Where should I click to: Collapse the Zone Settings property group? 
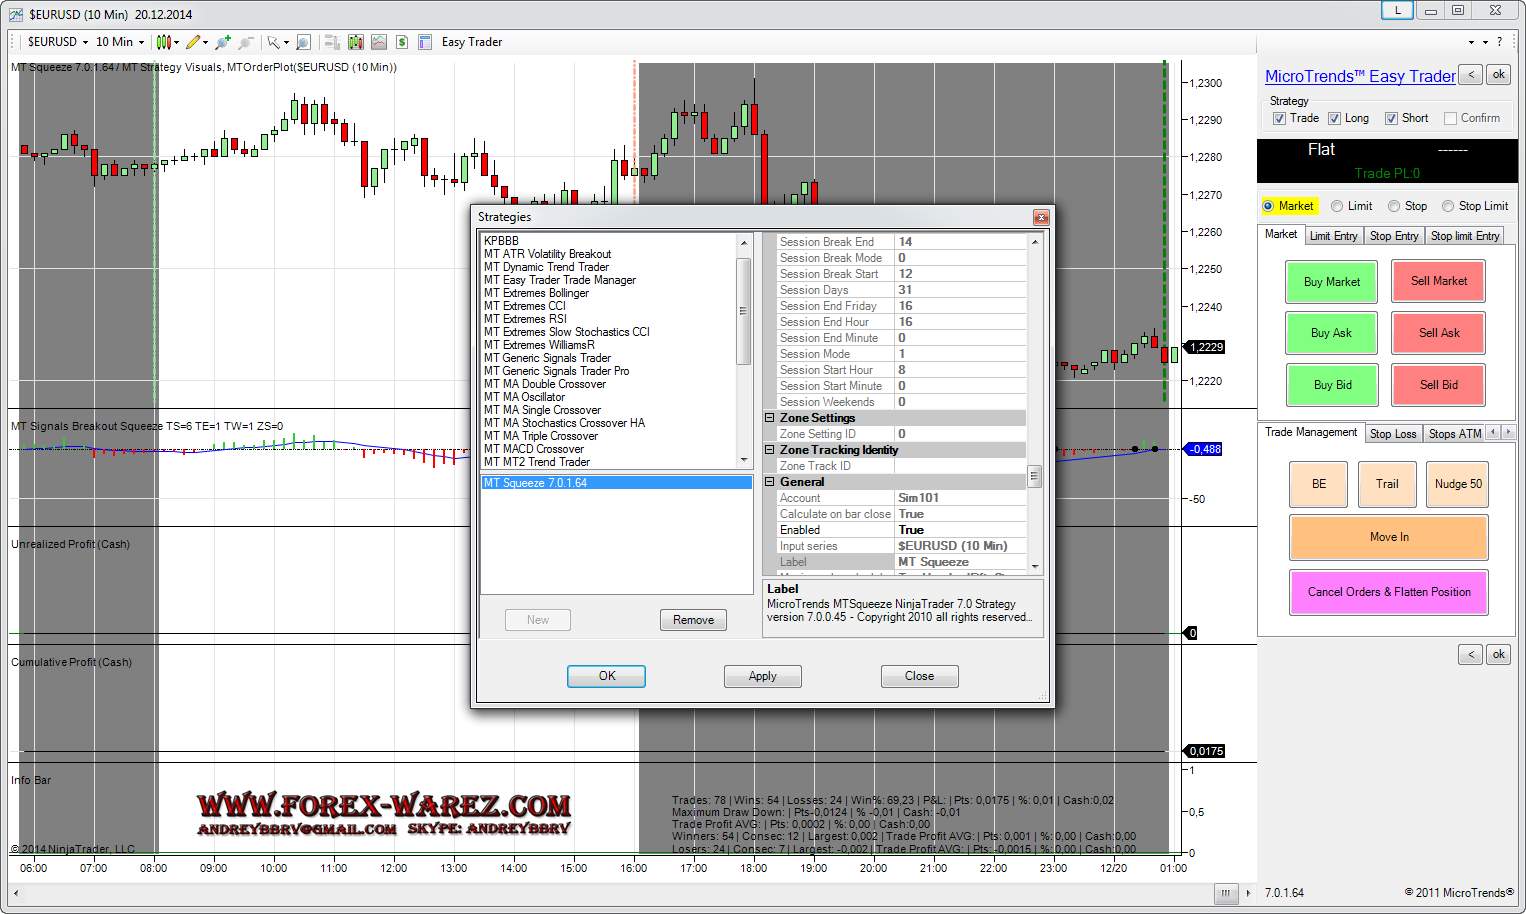pyautogui.click(x=770, y=418)
